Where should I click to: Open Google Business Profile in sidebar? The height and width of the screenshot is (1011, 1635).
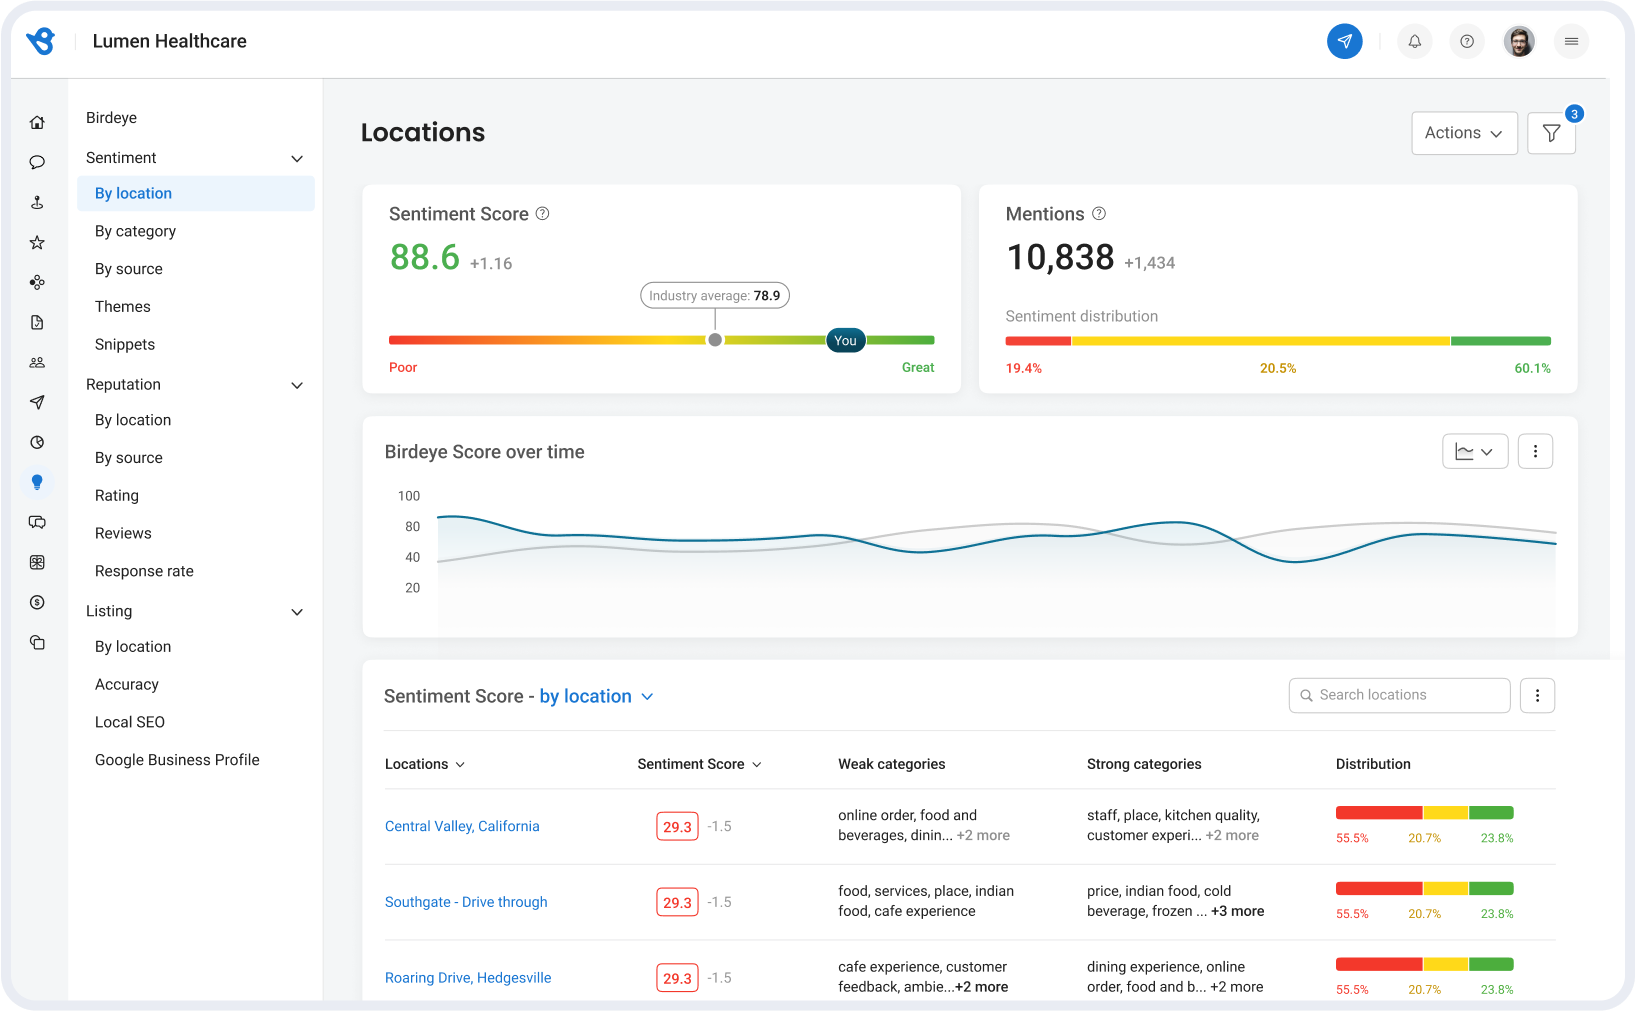[177, 760]
